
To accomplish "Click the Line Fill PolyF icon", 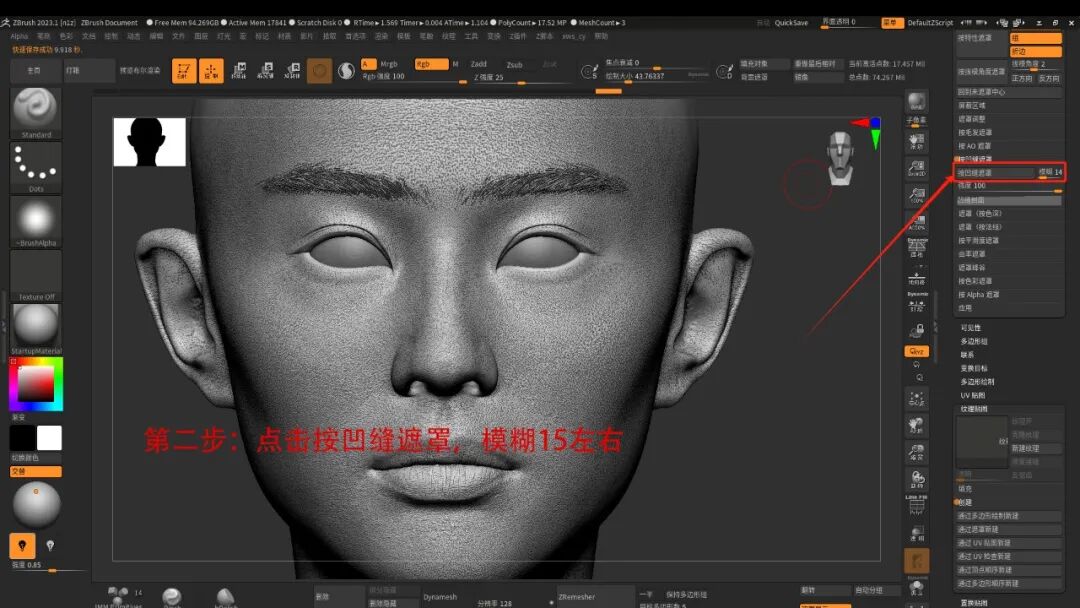I will click(x=917, y=505).
